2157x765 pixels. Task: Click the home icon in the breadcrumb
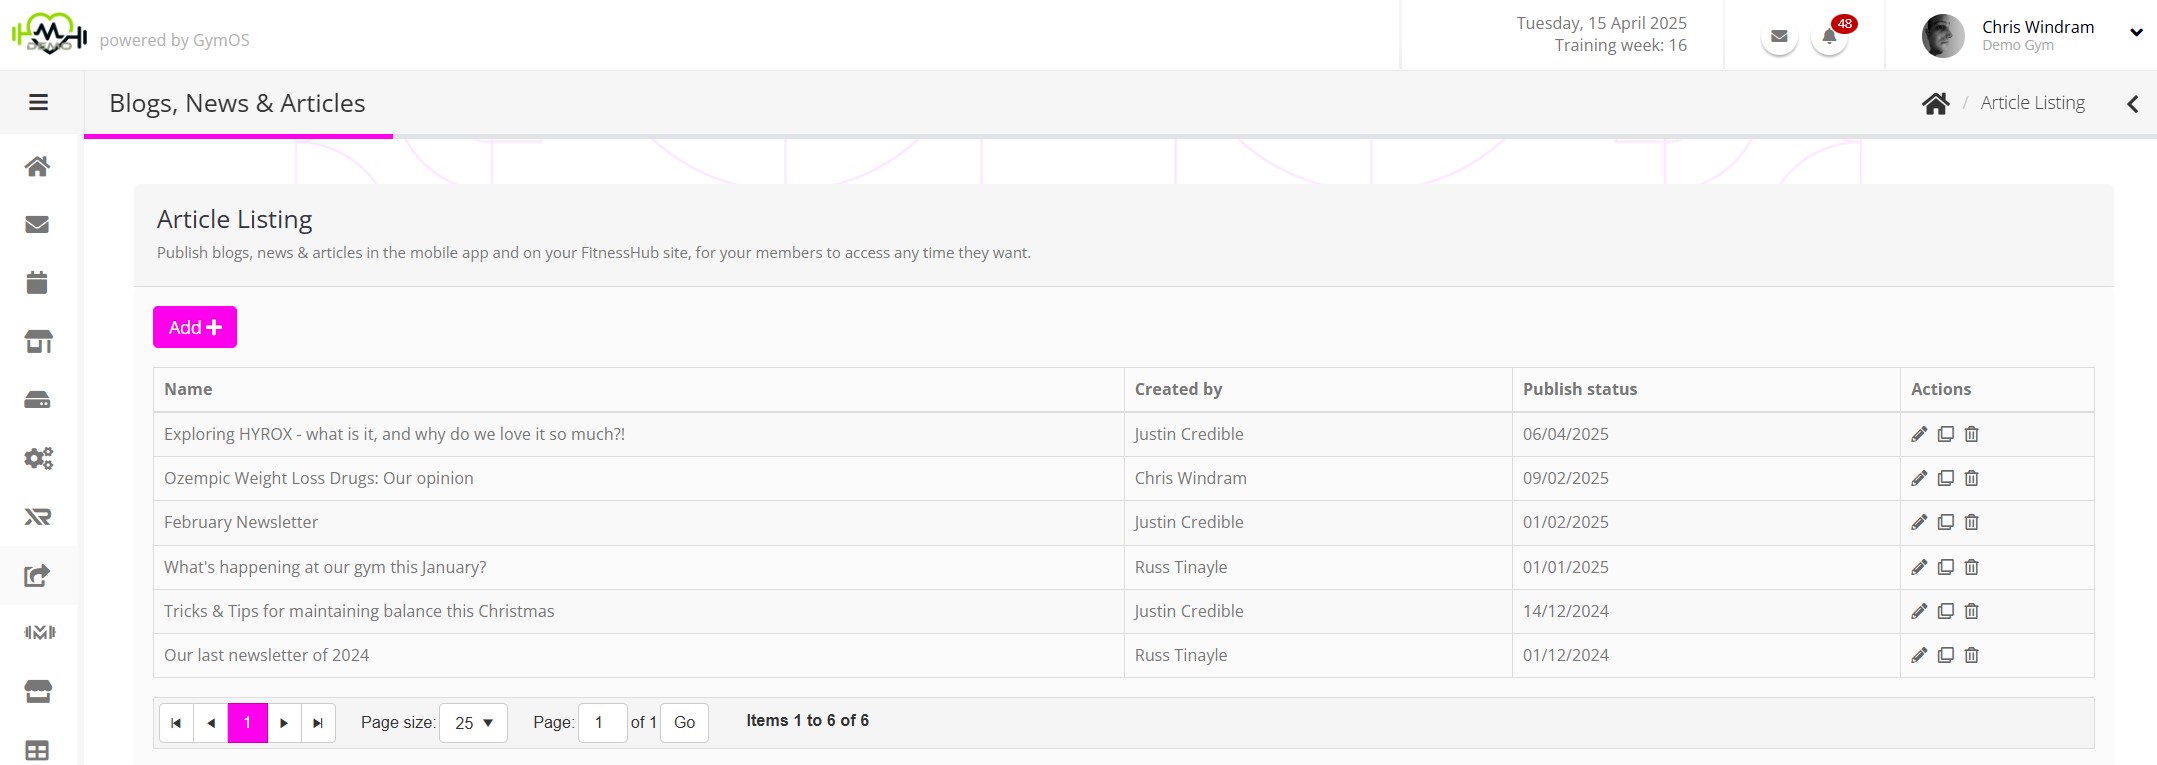click(x=1935, y=103)
